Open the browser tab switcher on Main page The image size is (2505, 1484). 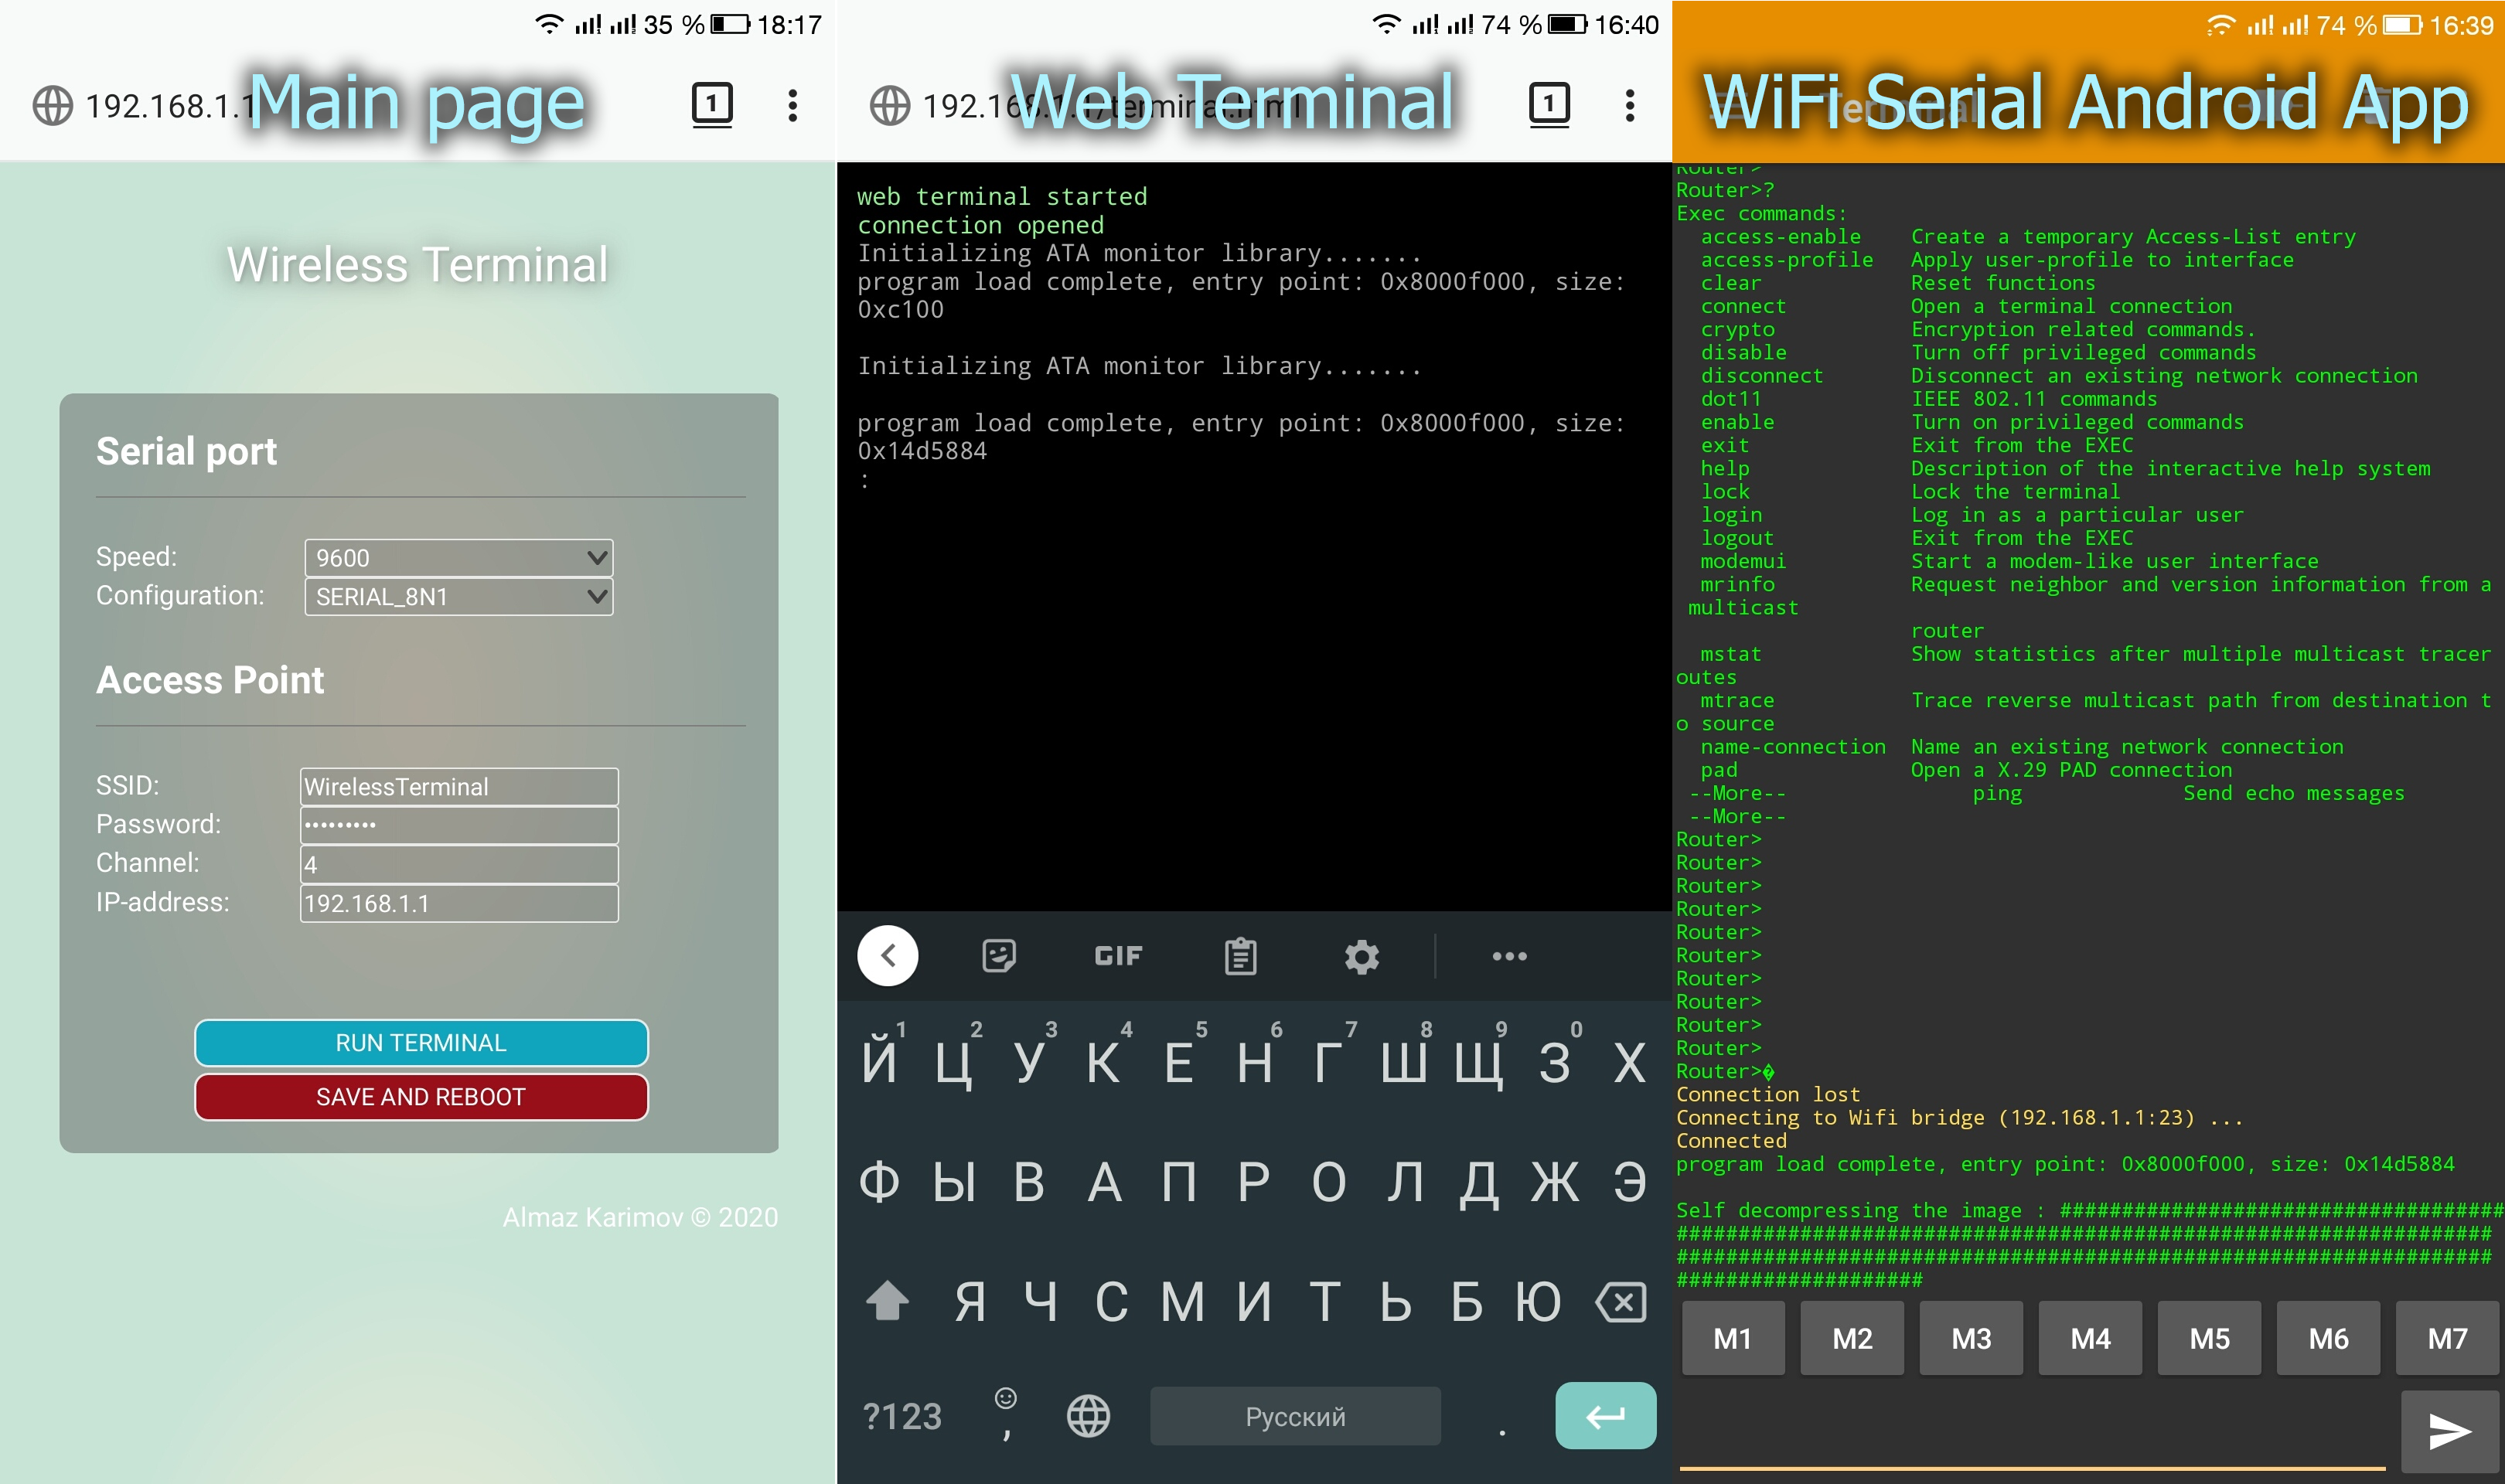(x=712, y=104)
